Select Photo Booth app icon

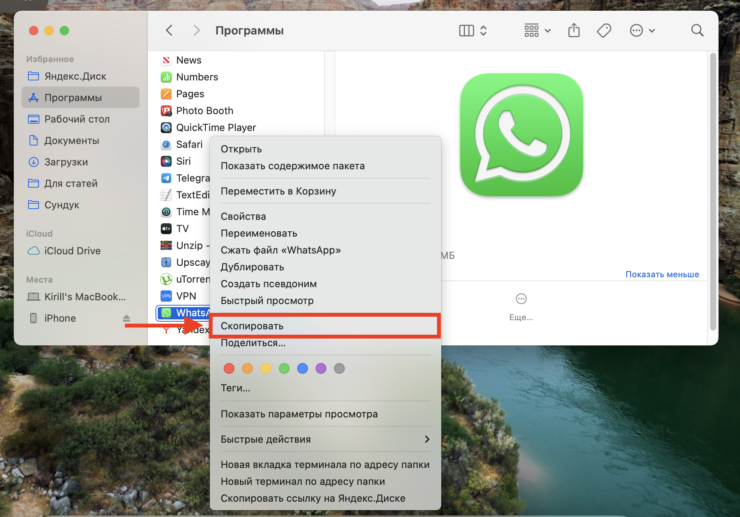(166, 110)
